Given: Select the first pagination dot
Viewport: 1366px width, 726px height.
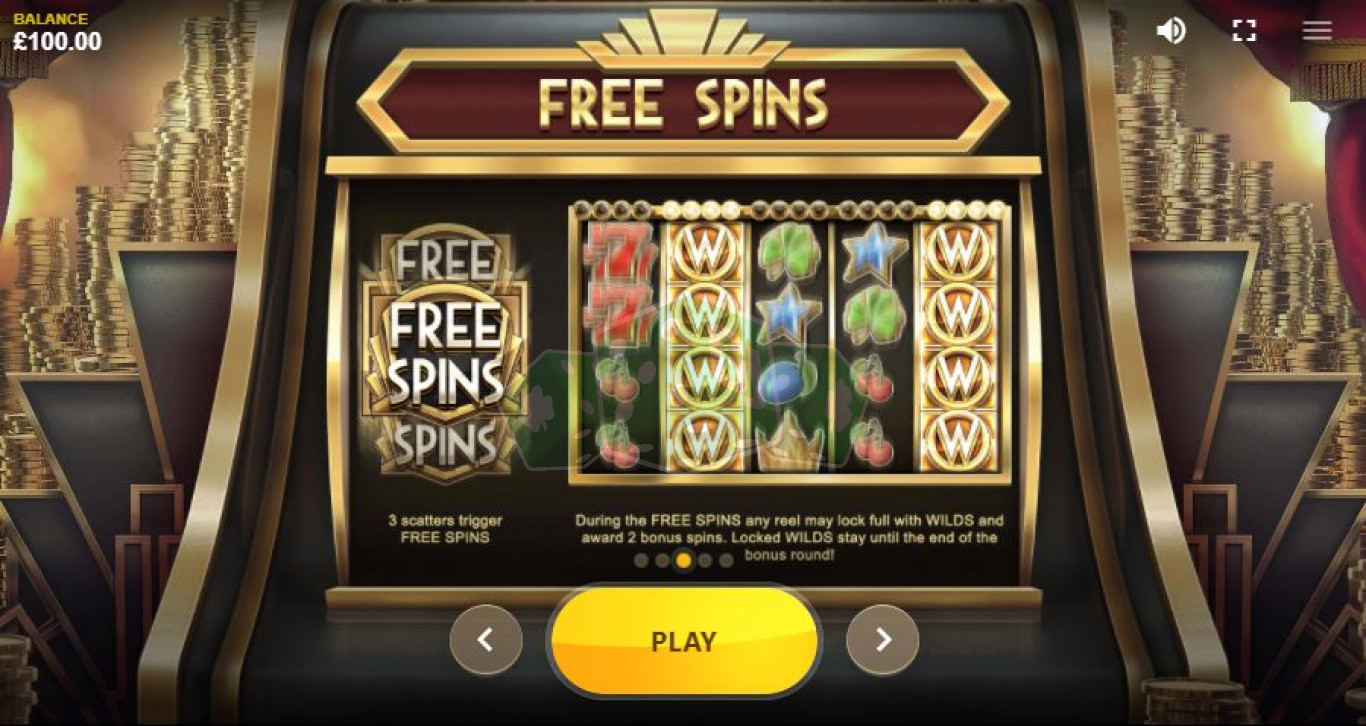Looking at the screenshot, I should click(x=641, y=560).
